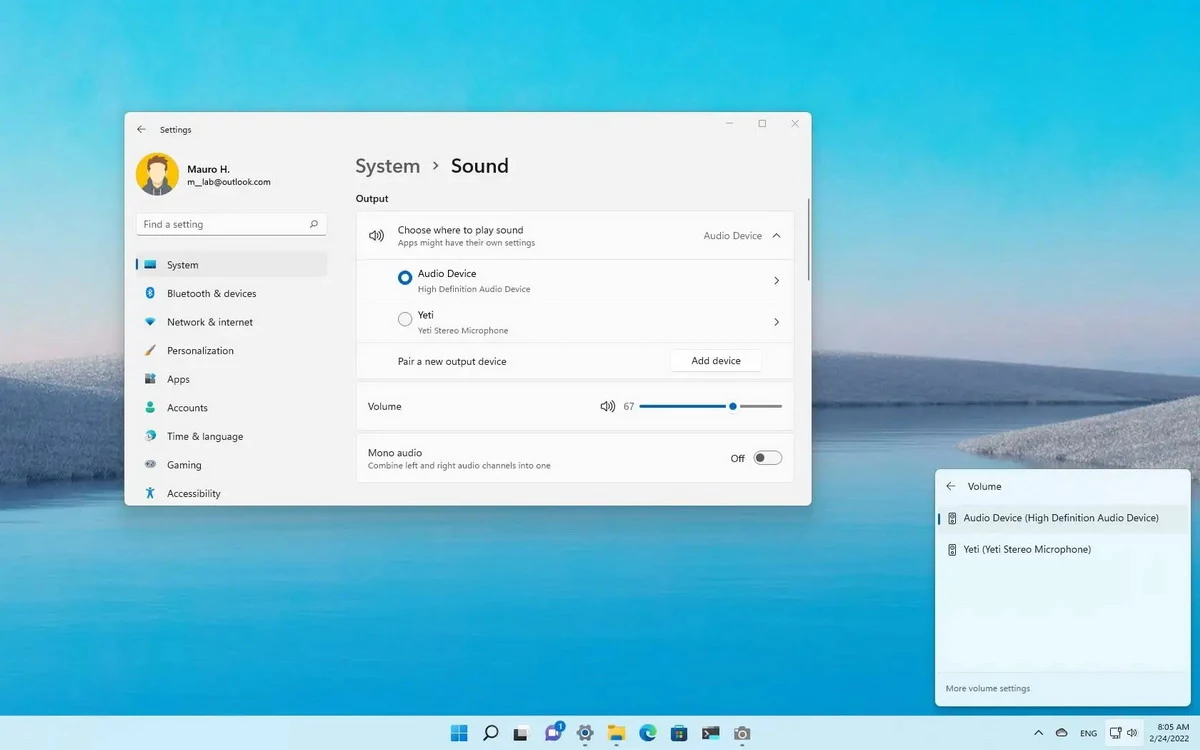Image resolution: width=1200 pixels, height=750 pixels.
Task: Click the search magnifier in Find a setting
Action: (x=313, y=225)
